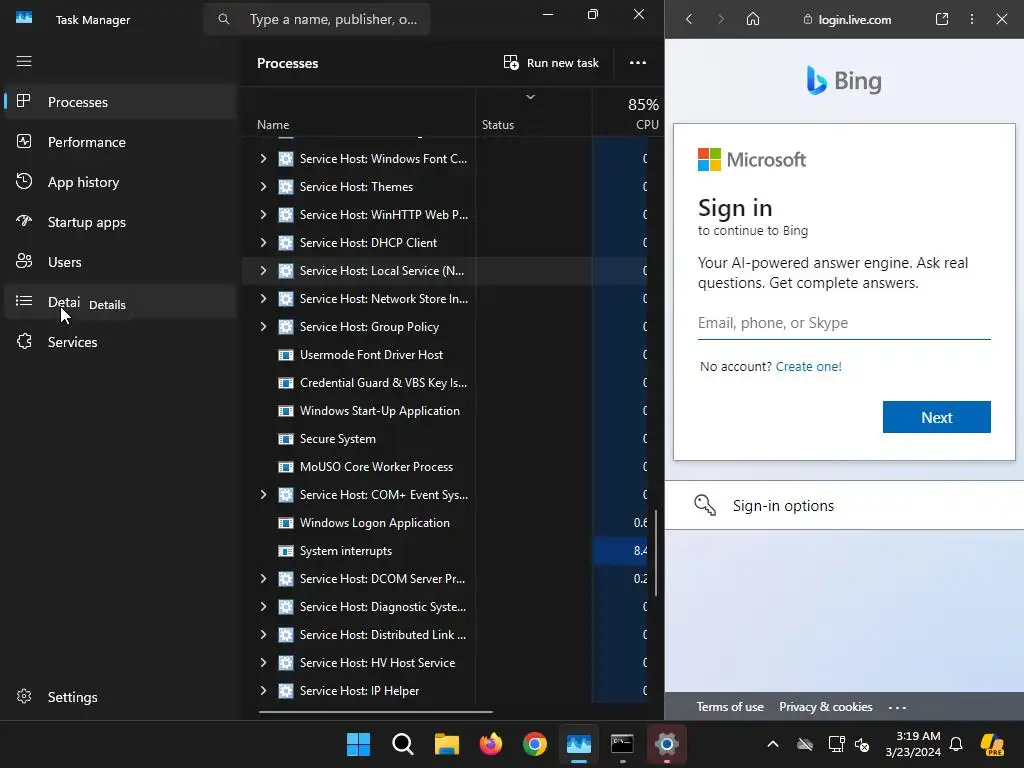Open the terminal icon in the taskbar
Screen dimensions: 1024x768
pyautogui.click(x=622, y=744)
